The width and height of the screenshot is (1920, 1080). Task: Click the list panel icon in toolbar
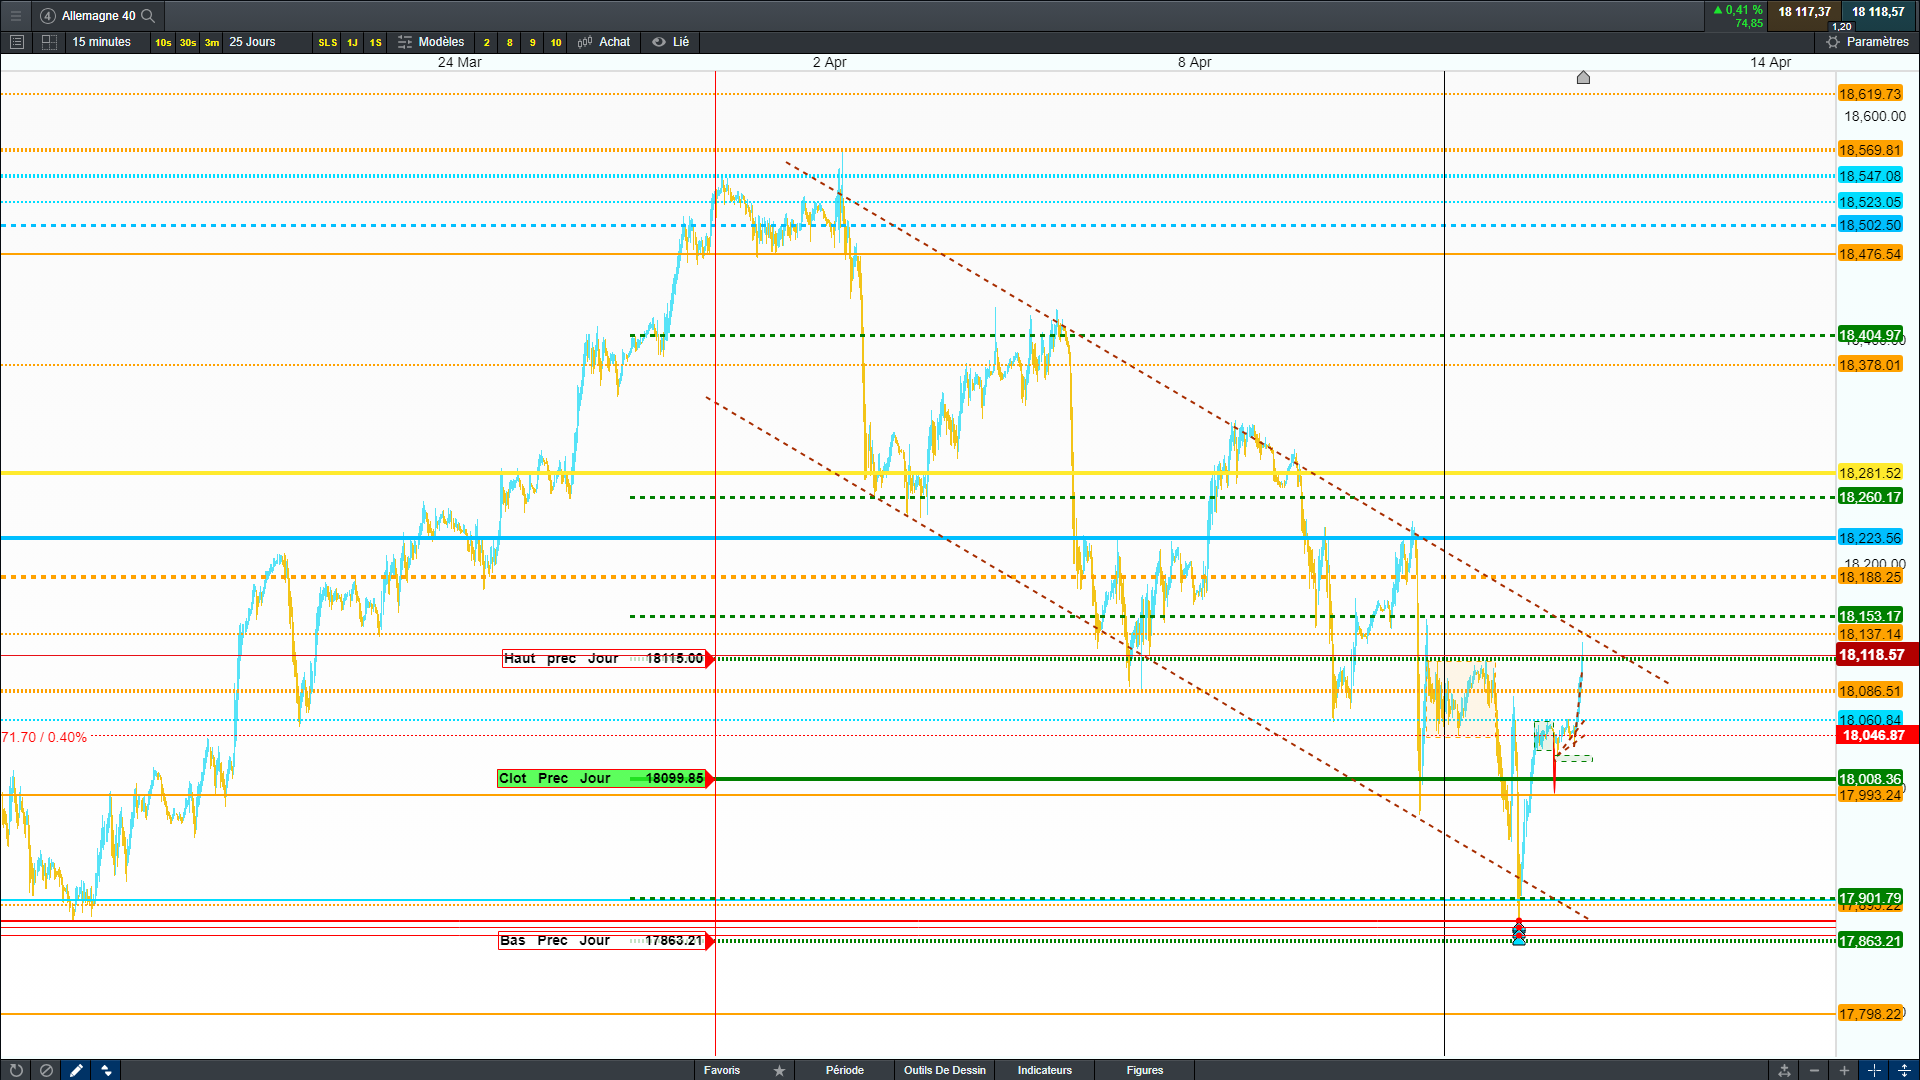16,42
